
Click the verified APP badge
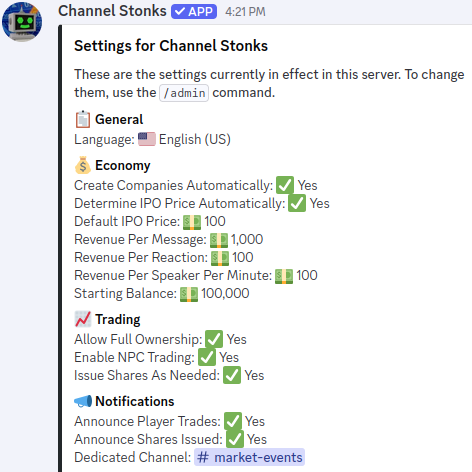point(194,12)
